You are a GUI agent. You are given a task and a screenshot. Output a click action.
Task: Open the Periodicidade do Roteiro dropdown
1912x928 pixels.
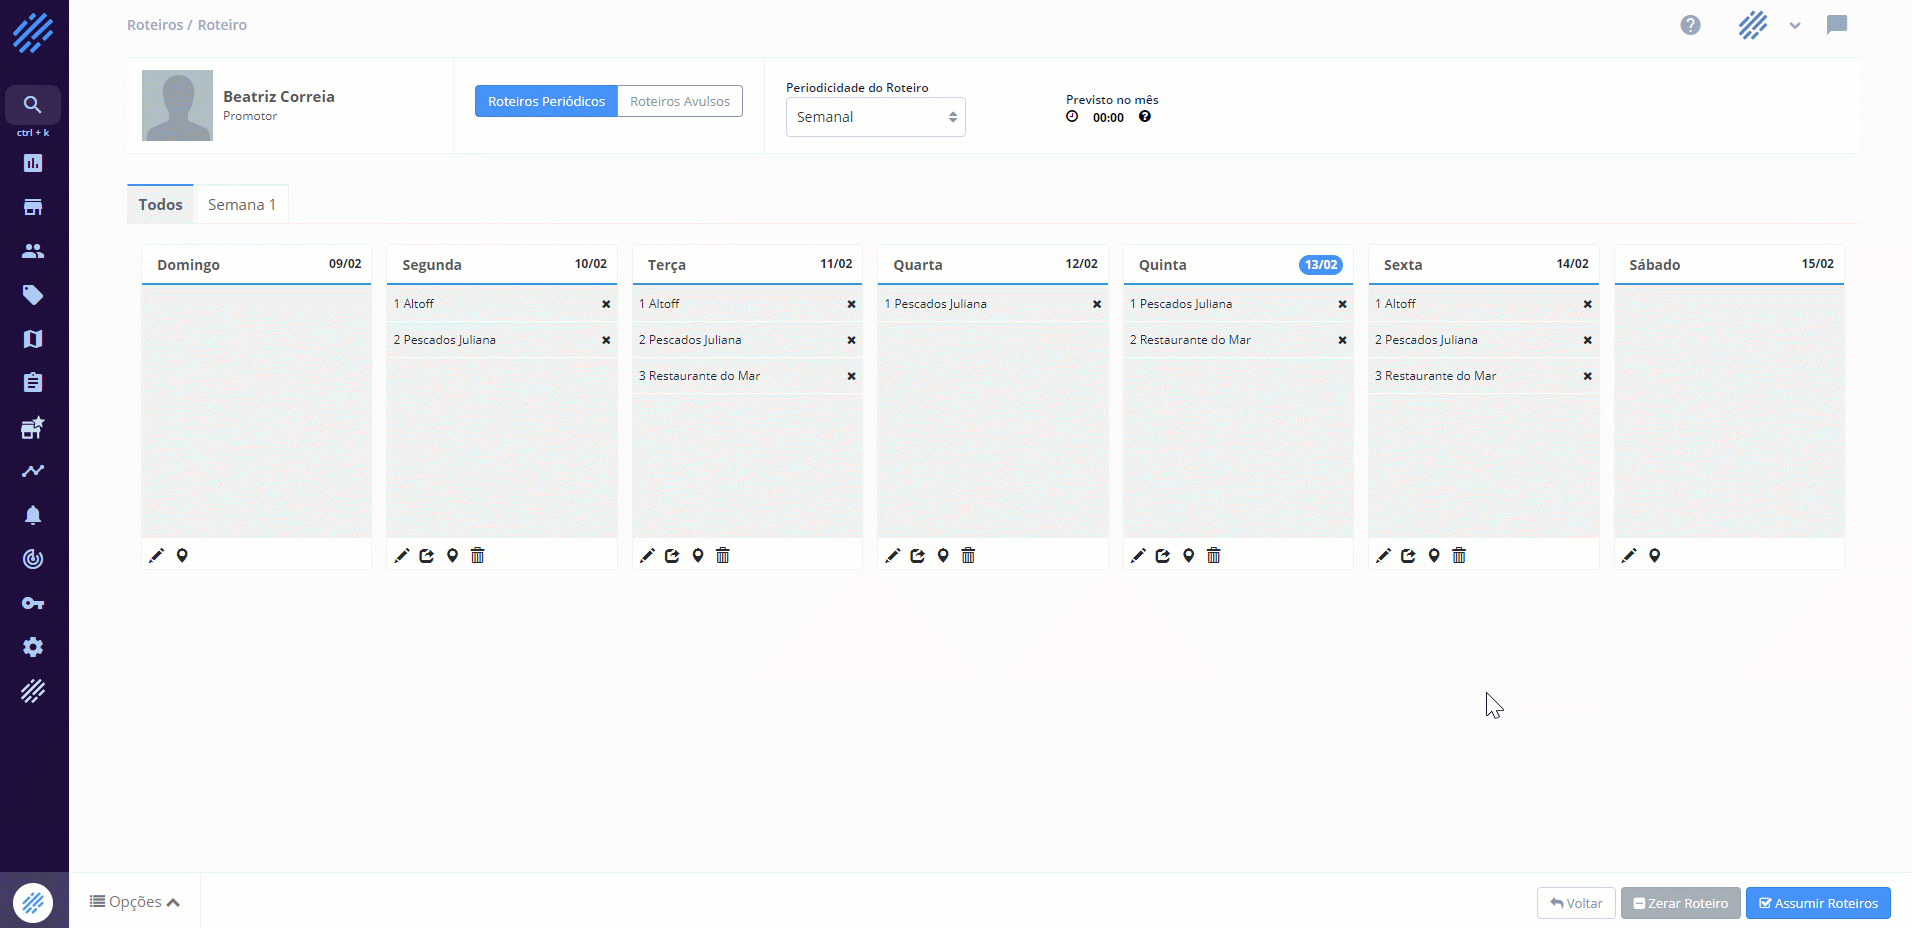click(875, 117)
